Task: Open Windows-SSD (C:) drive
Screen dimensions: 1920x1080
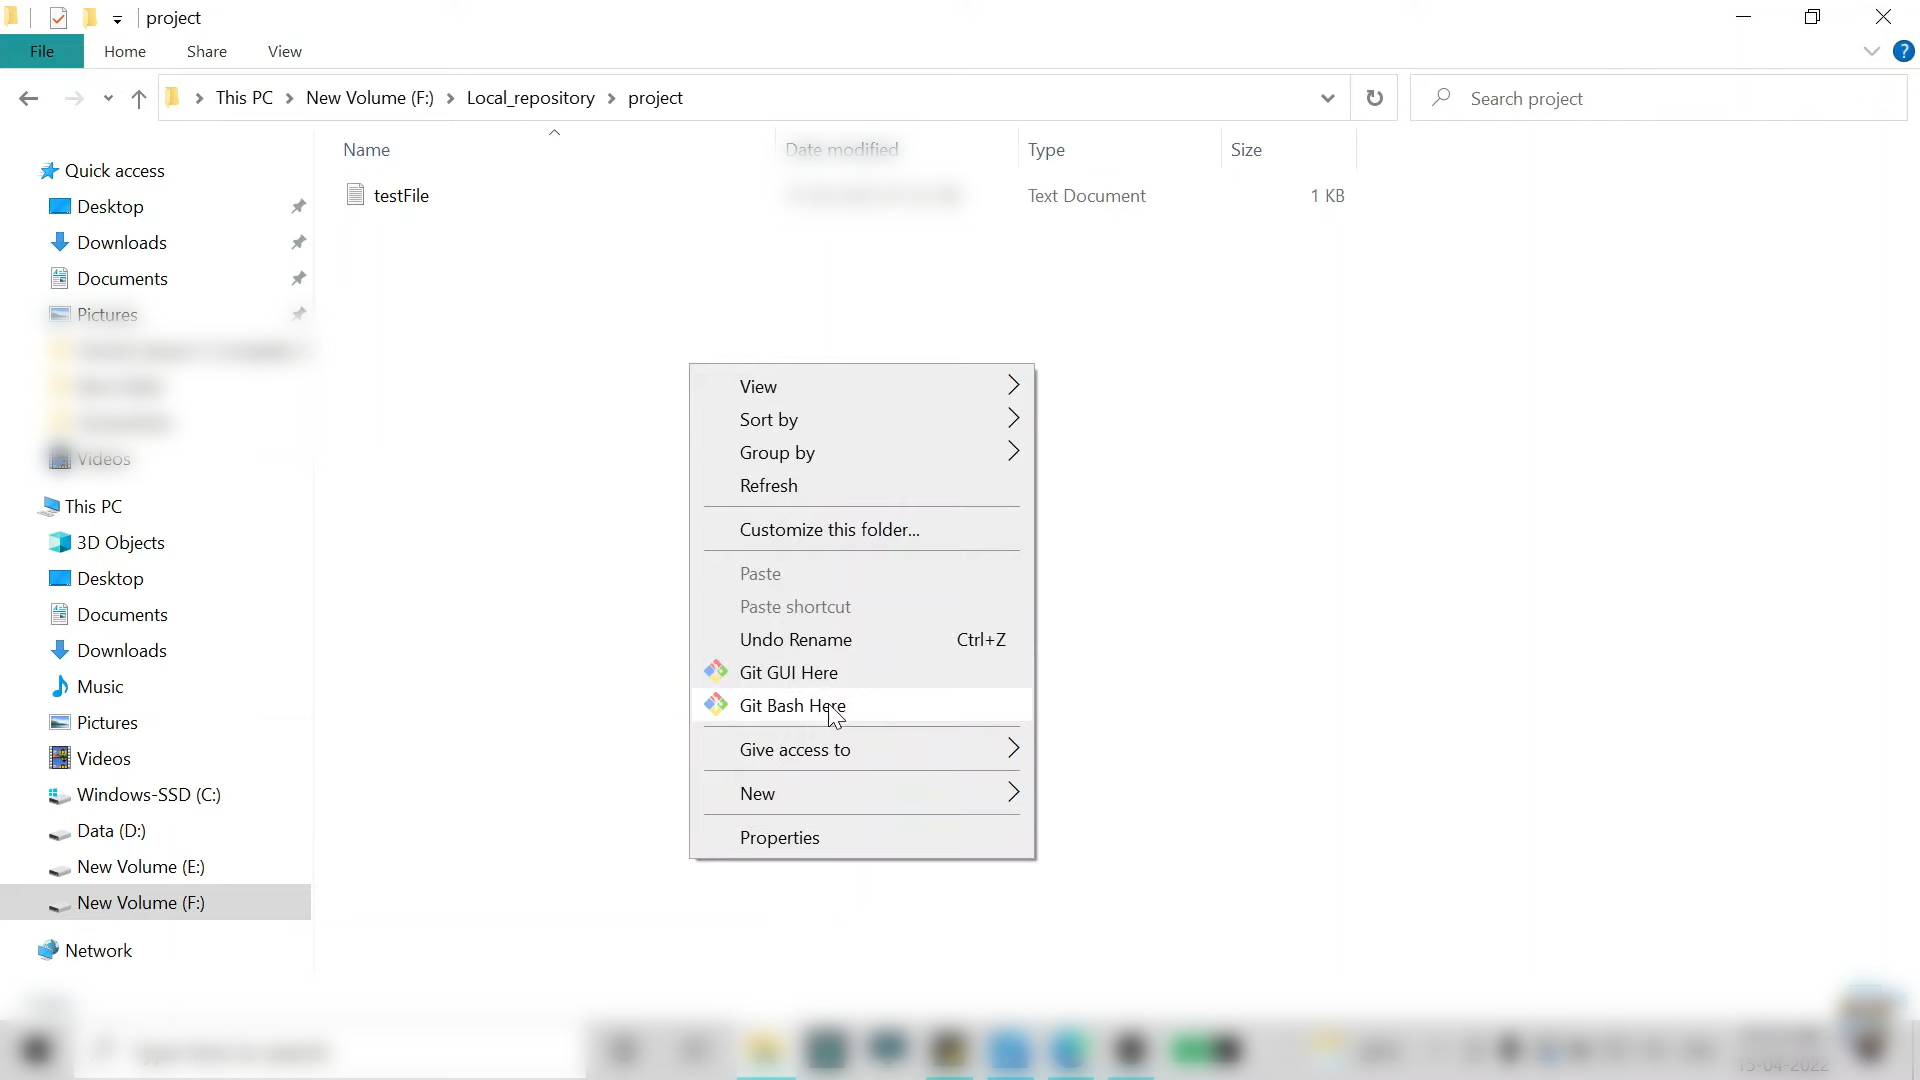Action: pyautogui.click(x=149, y=795)
